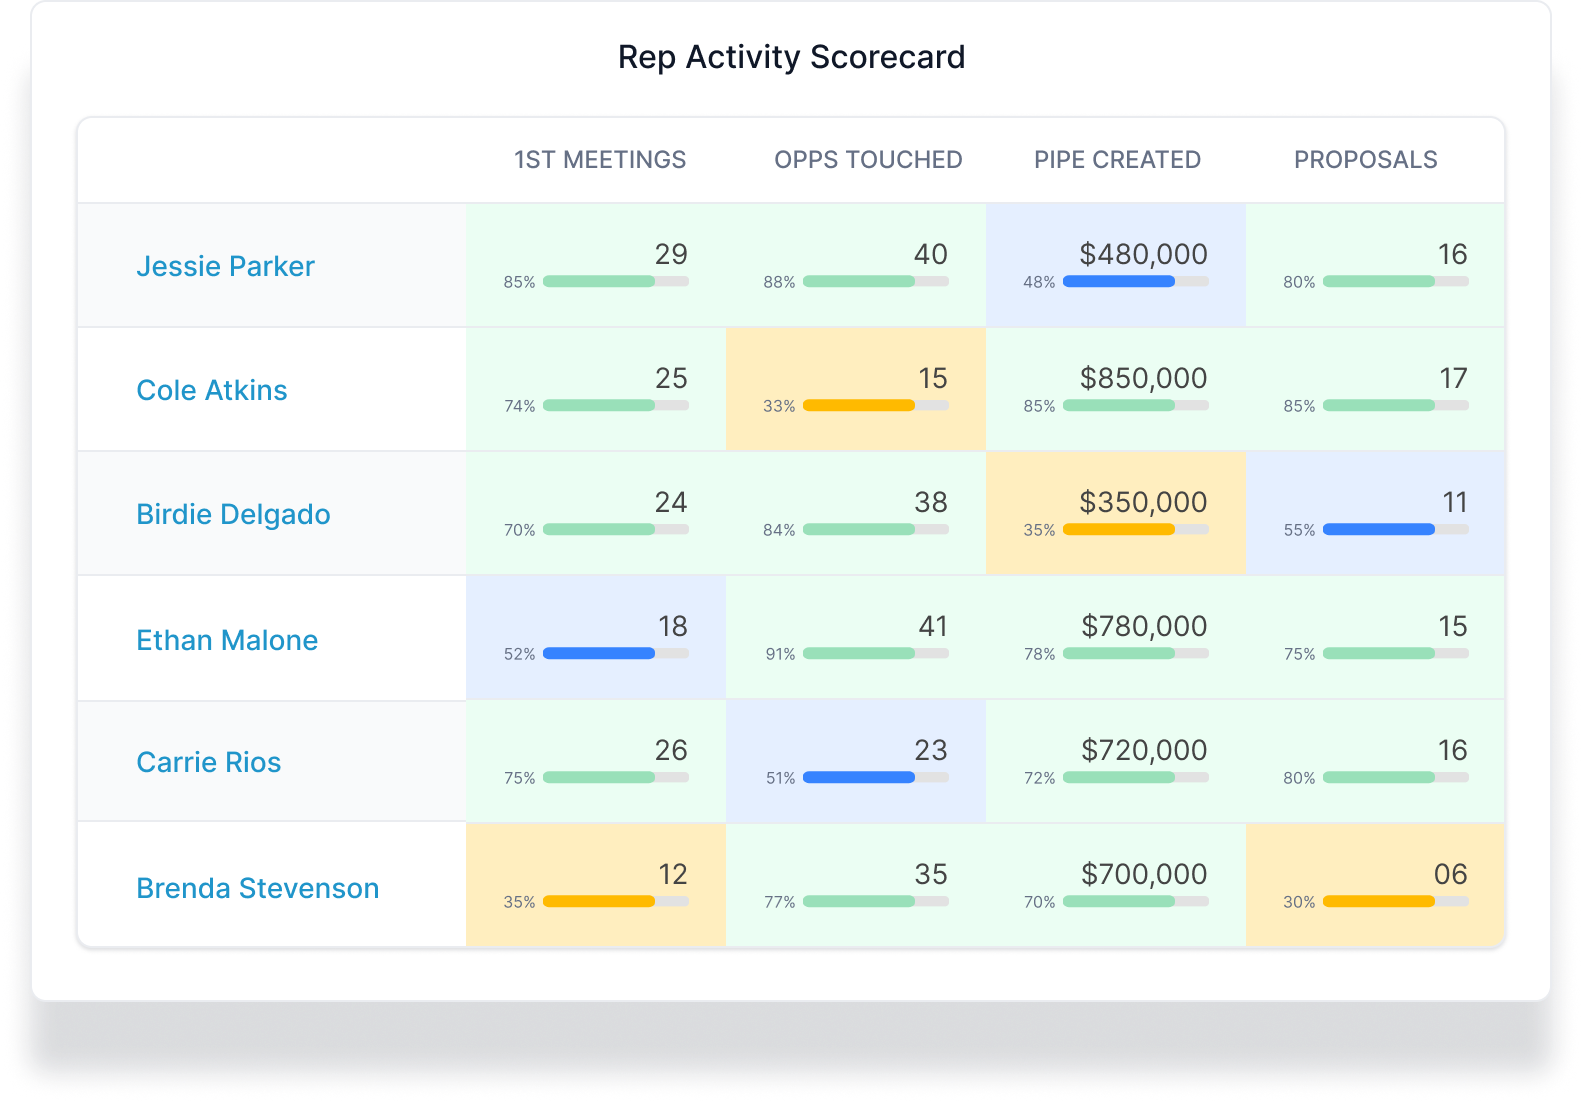Click the 74% label in Cole Atkins' row
This screenshot has width=1582, height=1102.
click(519, 406)
